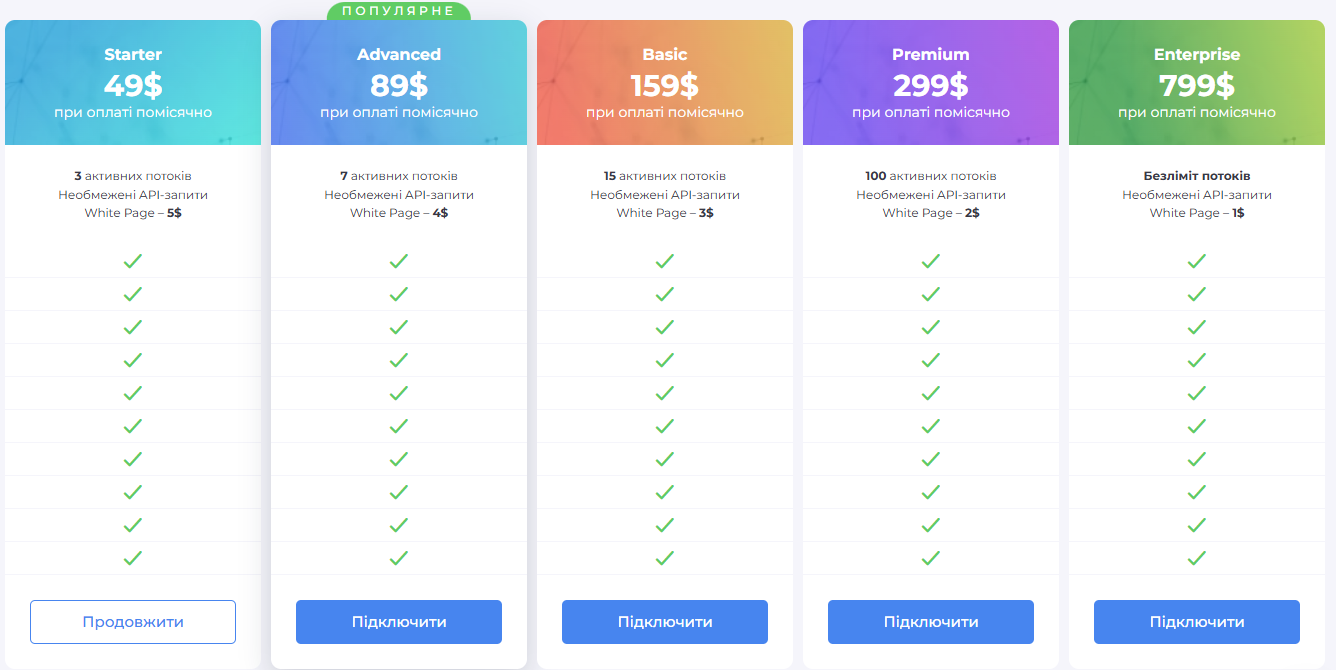Viewport: 1336px width, 670px height.
Task: Click the first checkmark in the Enterprise column
Action: pyautogui.click(x=1197, y=261)
